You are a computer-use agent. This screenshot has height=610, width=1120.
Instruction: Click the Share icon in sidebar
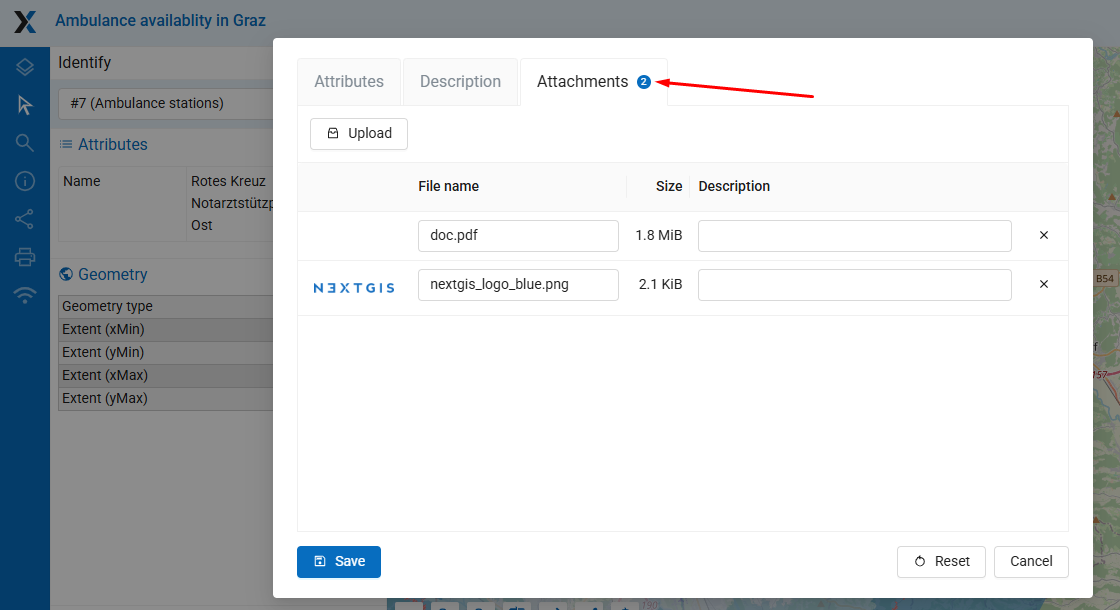[x=25, y=219]
